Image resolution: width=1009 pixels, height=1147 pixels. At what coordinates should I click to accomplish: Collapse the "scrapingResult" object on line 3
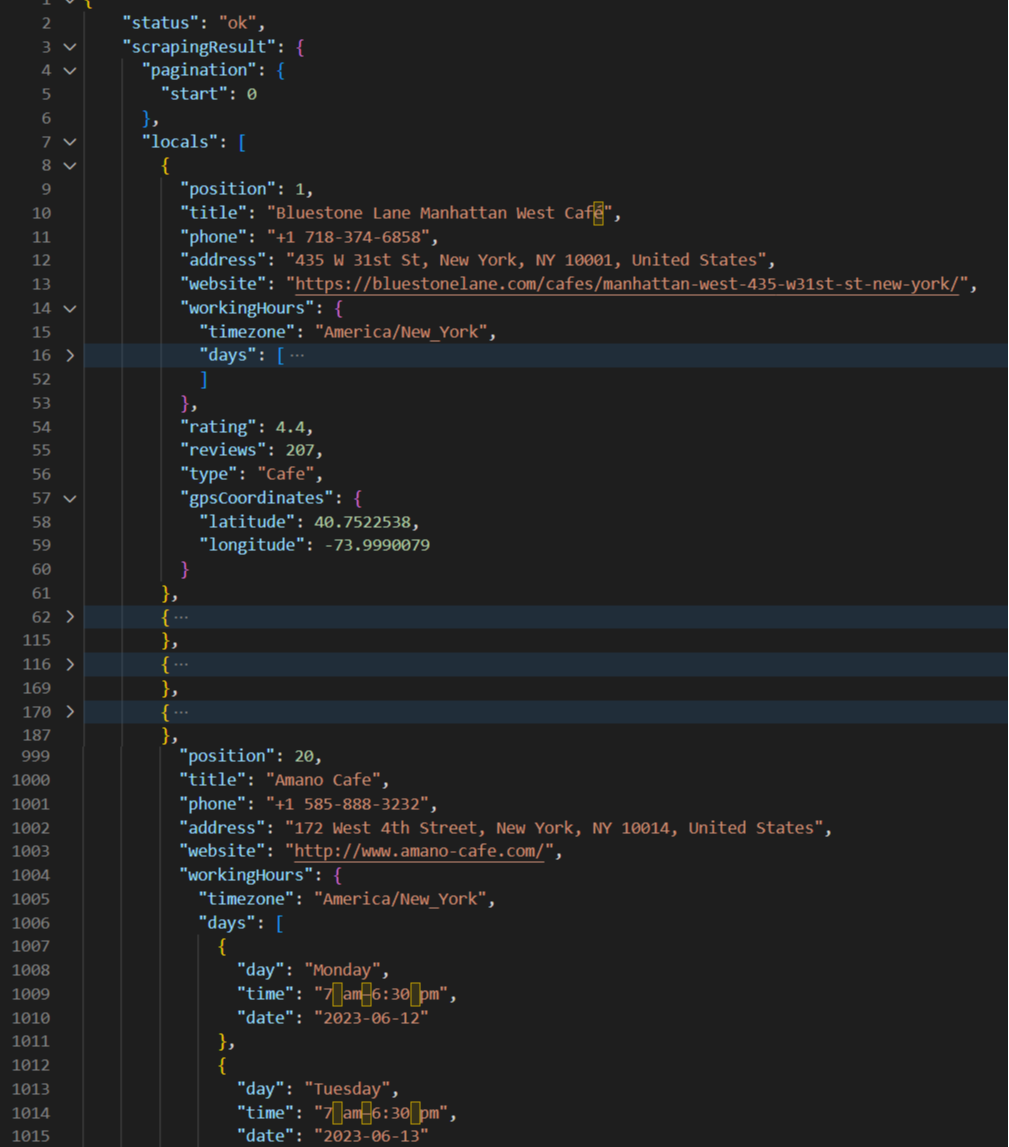69,47
